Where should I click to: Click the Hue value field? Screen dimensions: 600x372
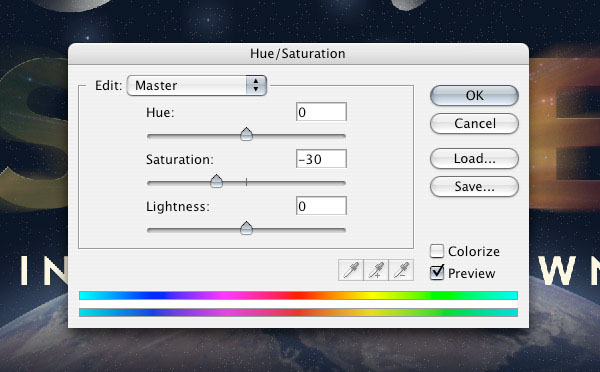321,112
